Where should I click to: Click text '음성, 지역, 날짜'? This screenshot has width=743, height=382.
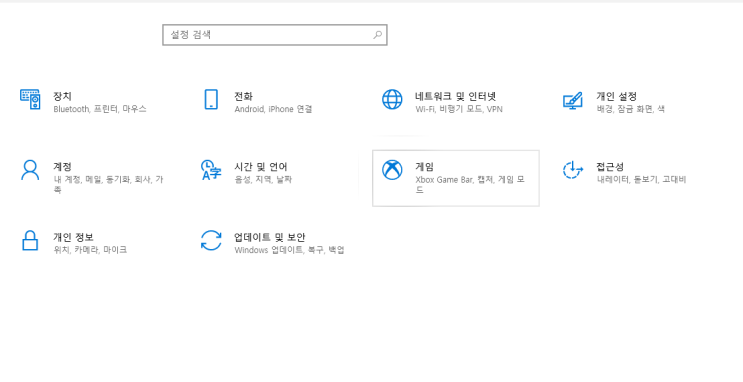[x=263, y=180]
